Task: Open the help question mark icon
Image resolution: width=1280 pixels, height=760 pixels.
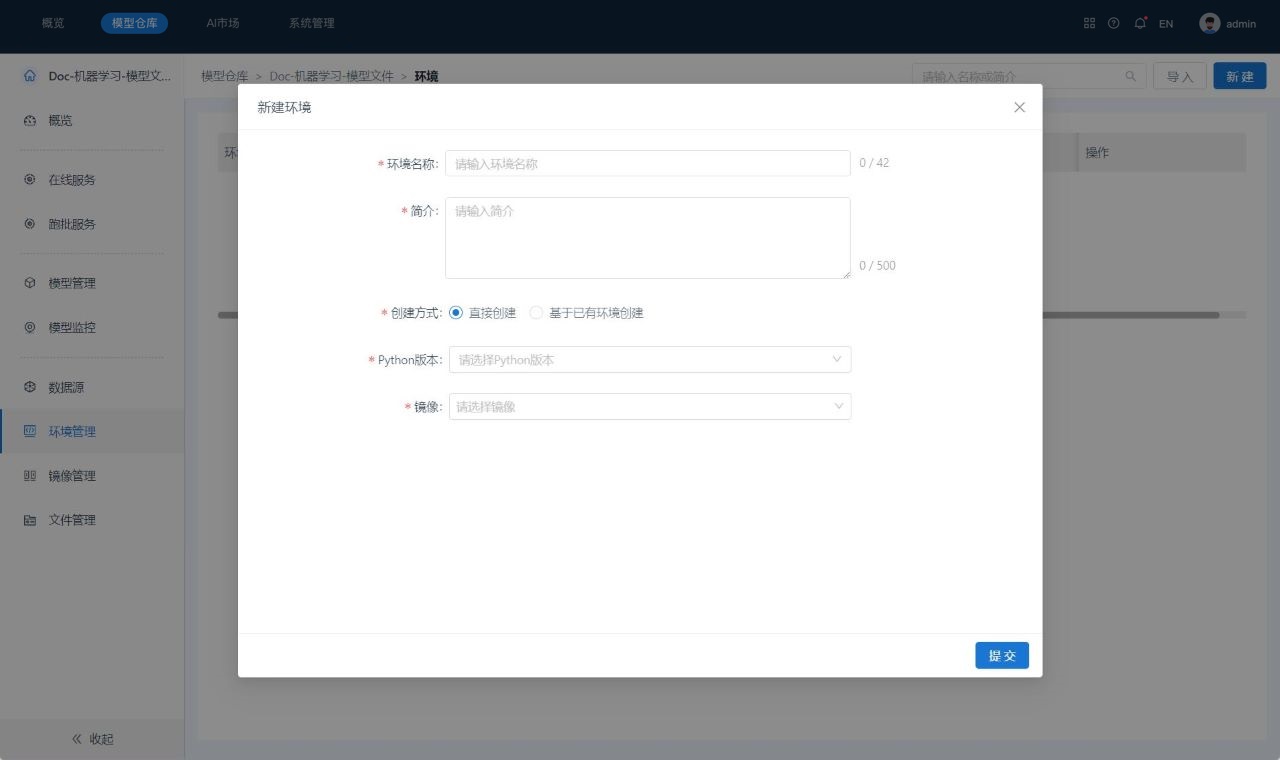Action: coord(1114,23)
